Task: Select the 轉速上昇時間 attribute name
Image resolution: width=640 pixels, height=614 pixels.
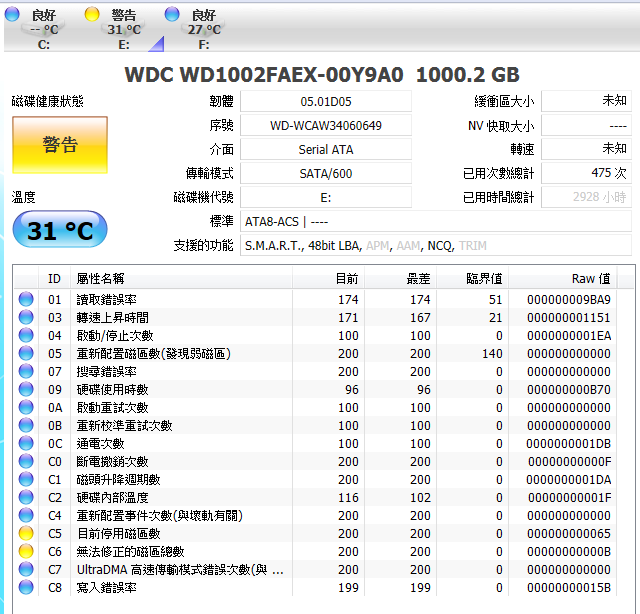Action: 113,317
